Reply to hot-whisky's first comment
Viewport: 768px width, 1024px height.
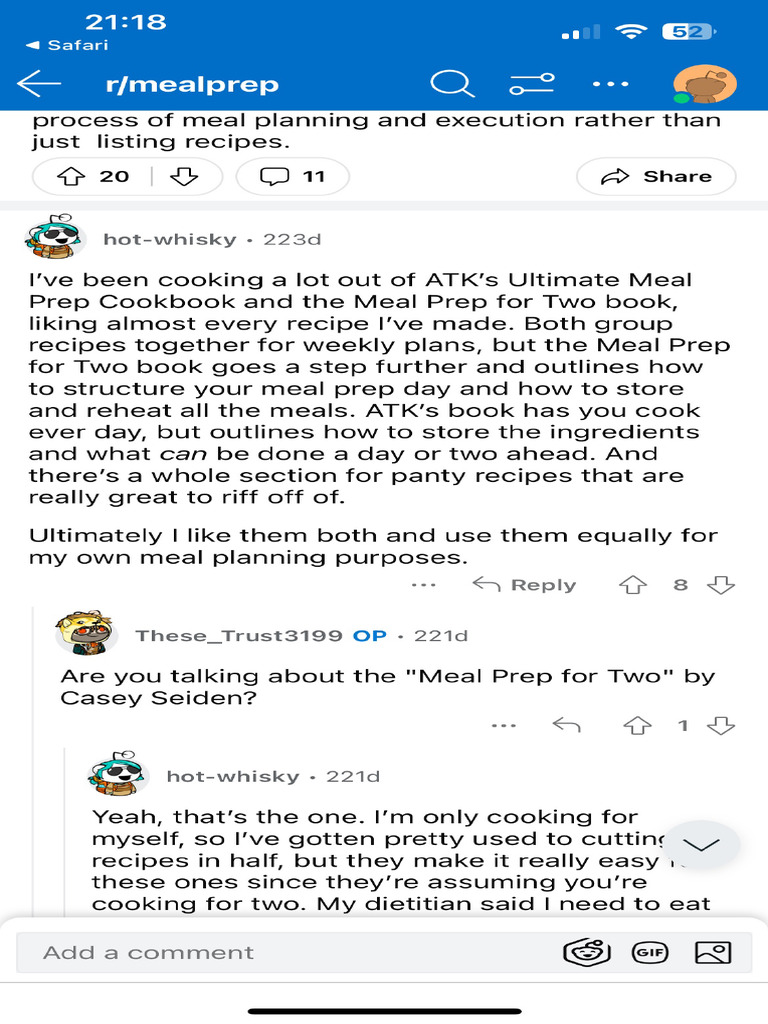pyautogui.click(x=525, y=585)
